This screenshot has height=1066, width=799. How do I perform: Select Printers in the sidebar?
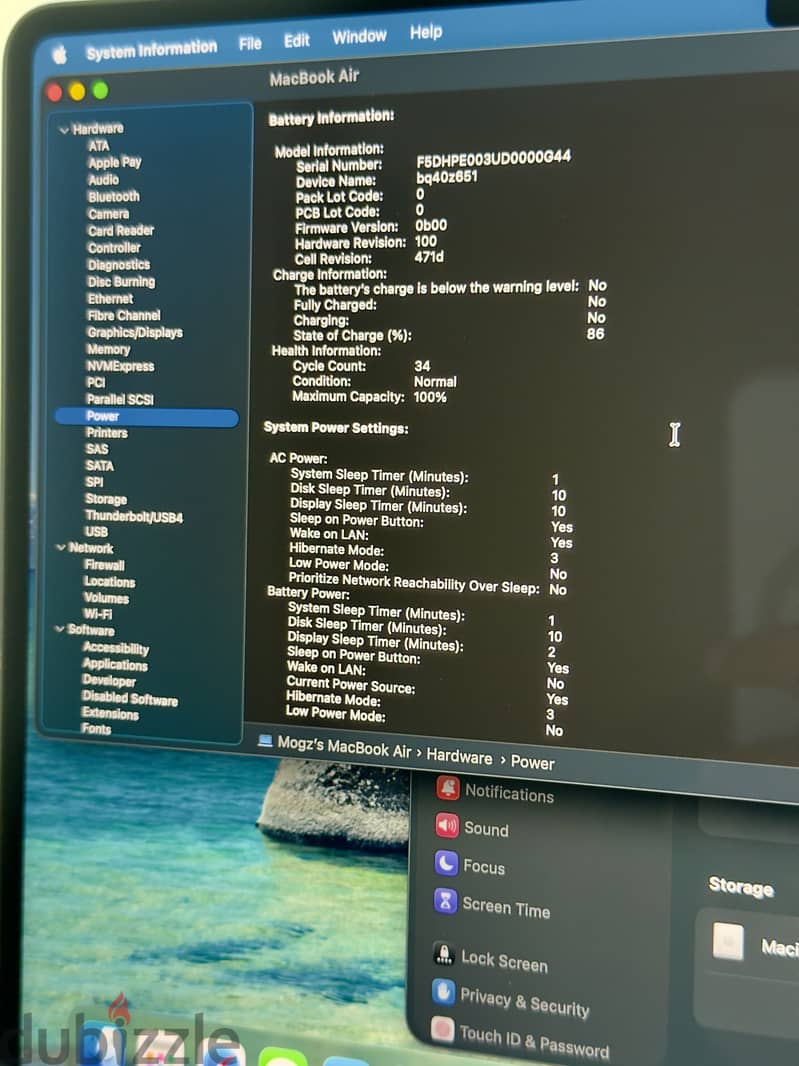pos(107,433)
